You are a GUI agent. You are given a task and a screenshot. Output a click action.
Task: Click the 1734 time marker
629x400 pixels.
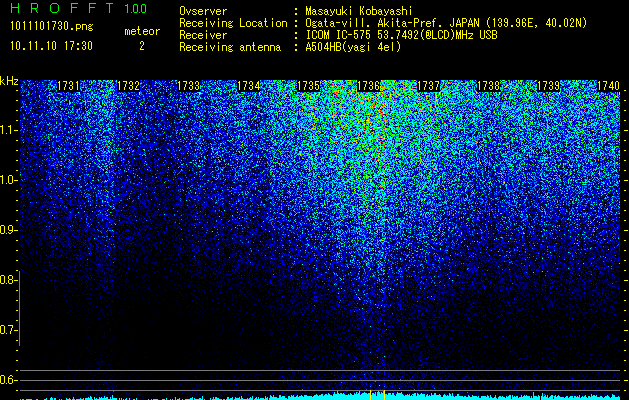[249, 86]
